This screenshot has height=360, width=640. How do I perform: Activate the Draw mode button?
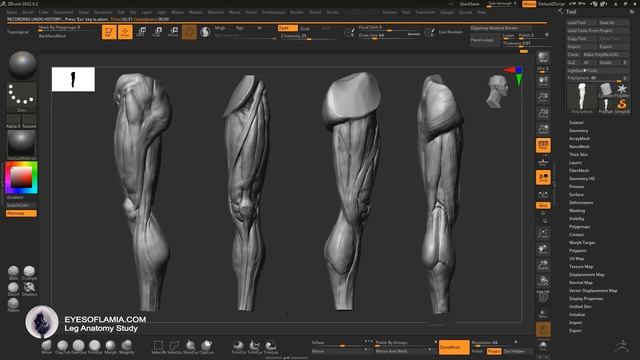[125, 32]
